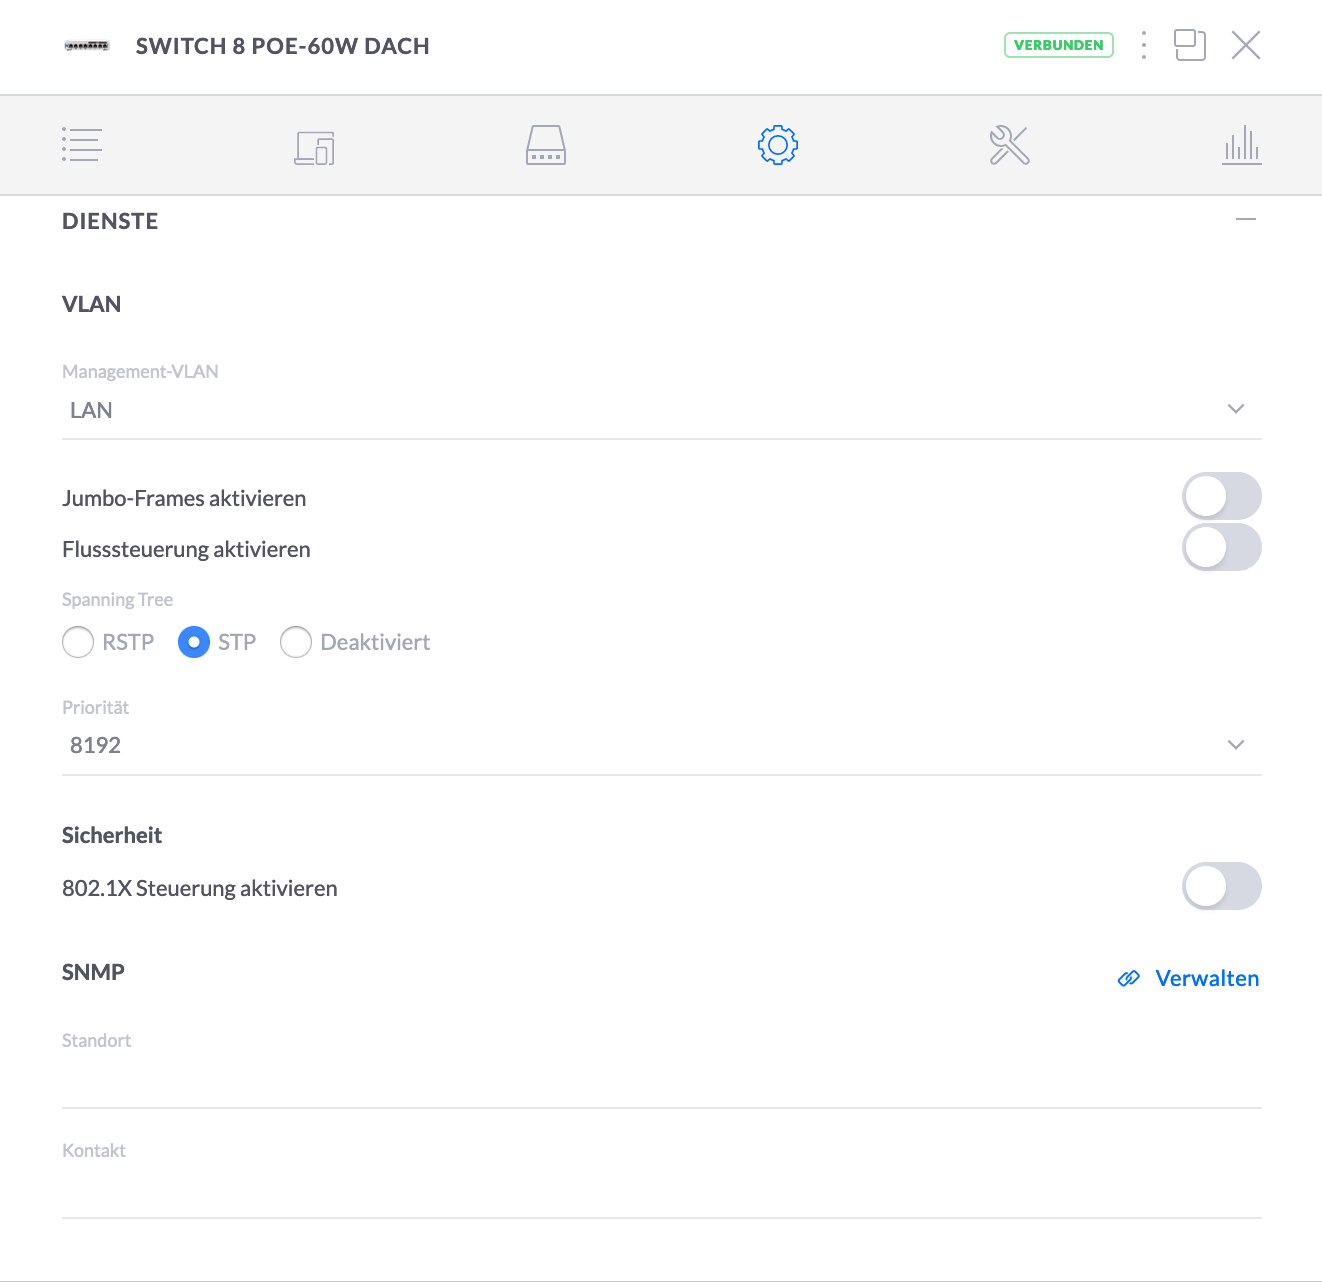This screenshot has width=1322, height=1282.
Task: Select the RSTP radio button
Action: point(78,642)
